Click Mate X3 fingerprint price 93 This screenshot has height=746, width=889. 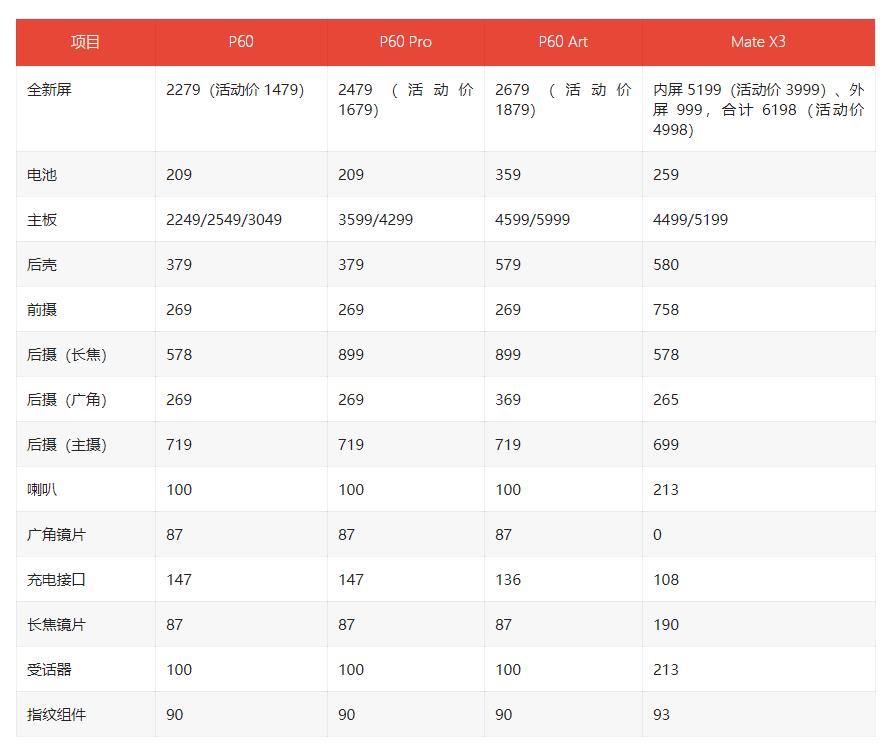(x=661, y=715)
